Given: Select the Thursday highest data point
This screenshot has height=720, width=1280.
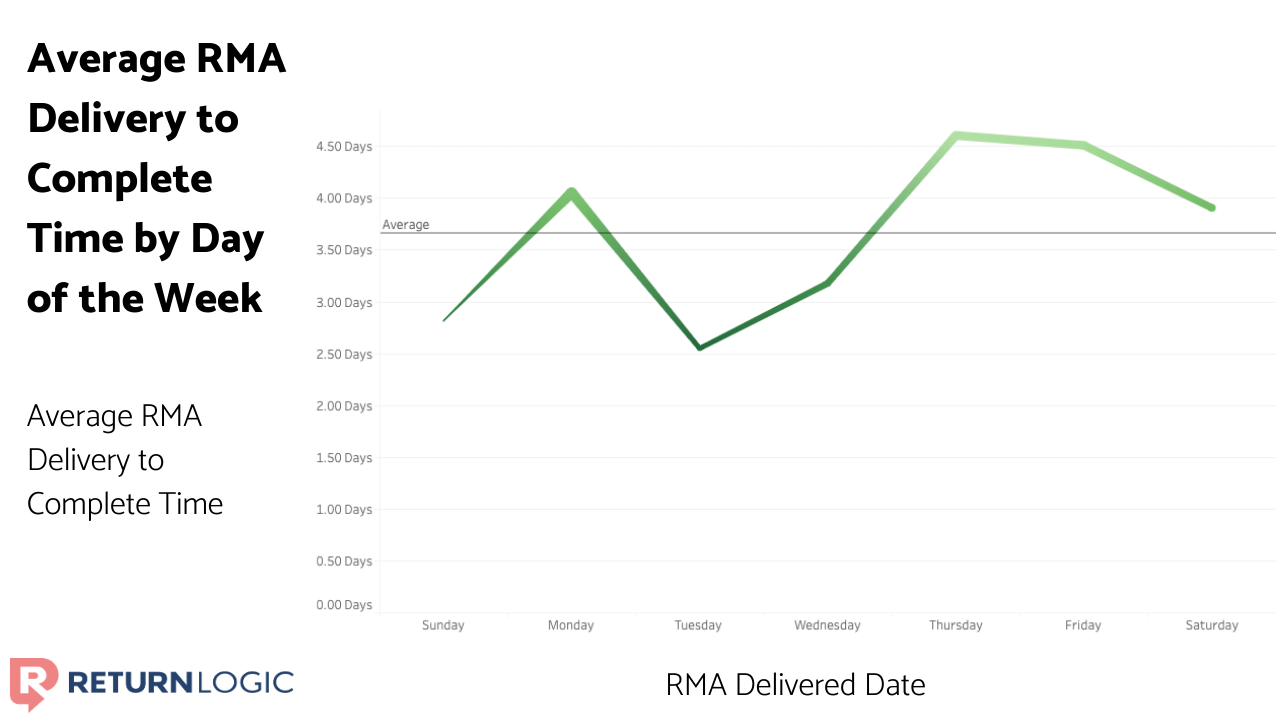Looking at the screenshot, I should point(956,136).
